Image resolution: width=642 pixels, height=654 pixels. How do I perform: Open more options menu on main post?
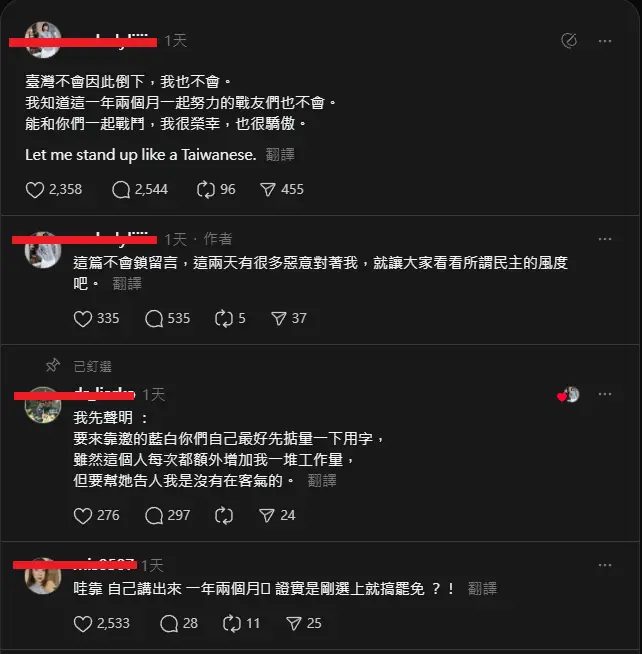click(x=605, y=41)
